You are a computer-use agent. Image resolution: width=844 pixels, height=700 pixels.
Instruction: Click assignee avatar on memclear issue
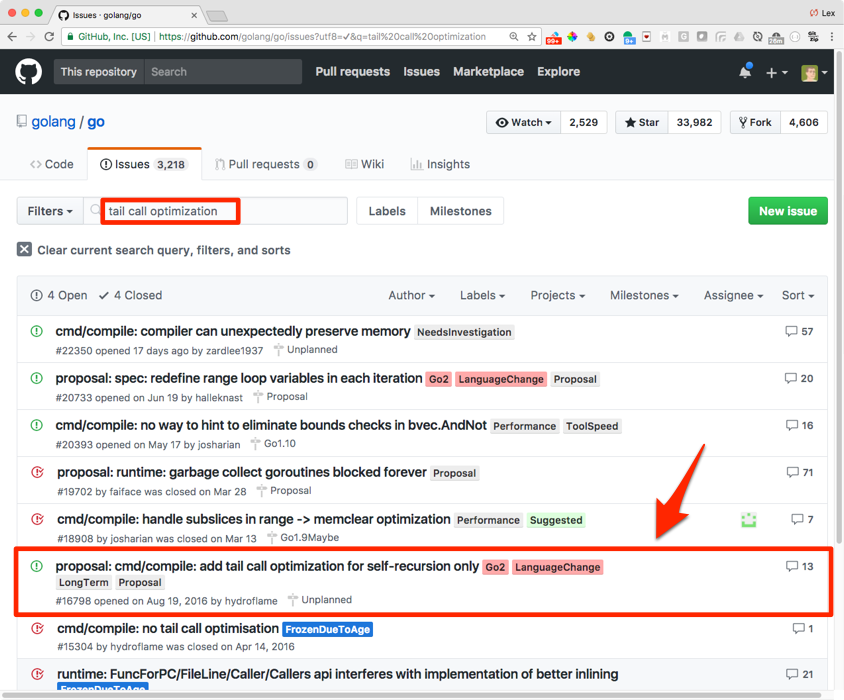tap(748, 520)
